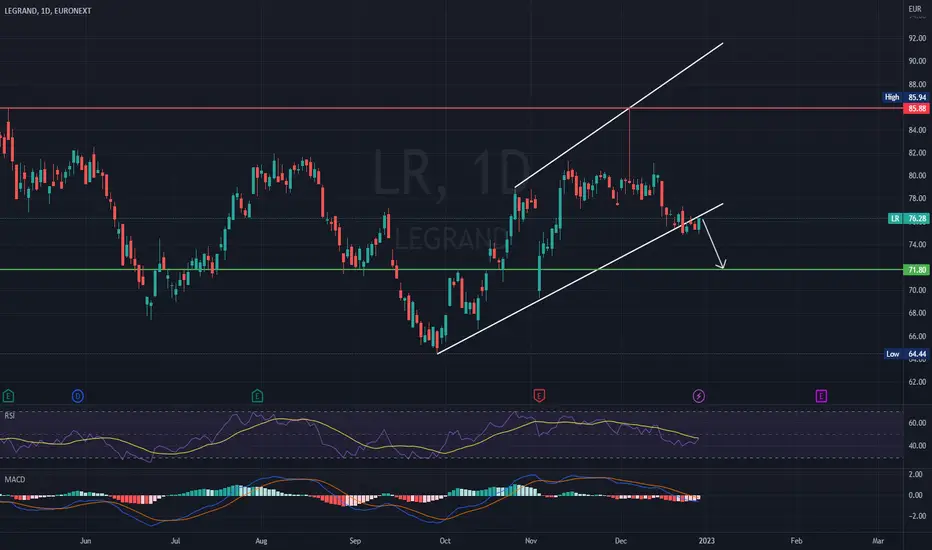Click the Nov label on time axis

(x=531, y=541)
